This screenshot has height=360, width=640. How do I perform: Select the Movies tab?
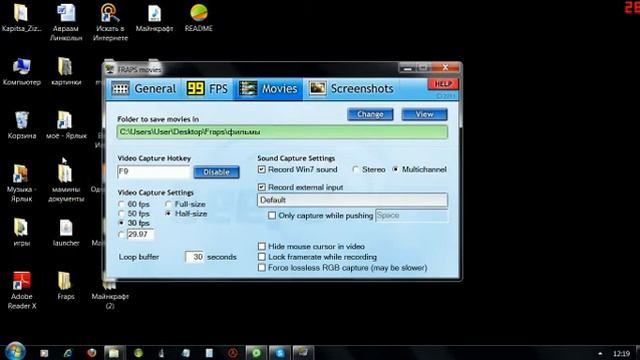(268, 89)
